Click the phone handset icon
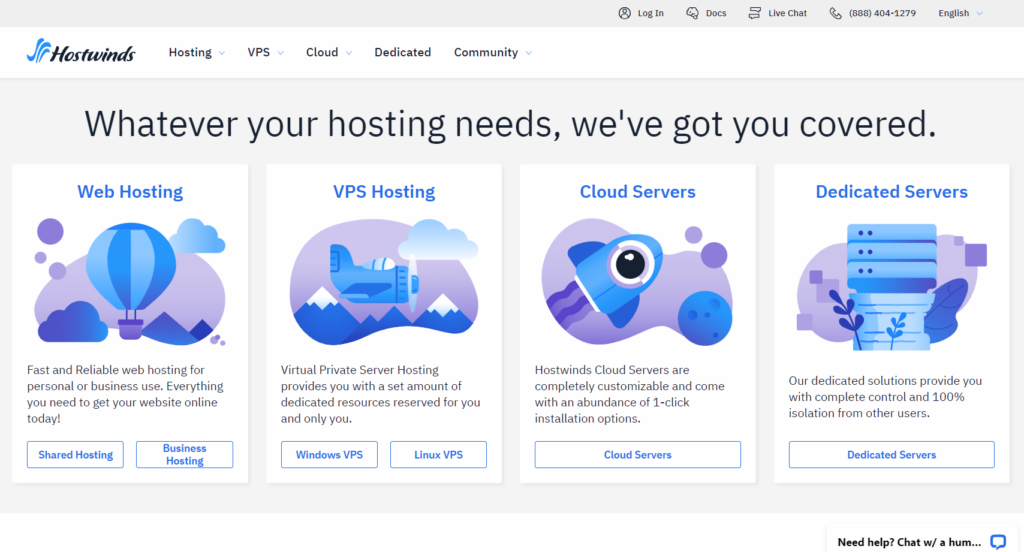Screen dimensions: 1024x552 (x=835, y=13)
